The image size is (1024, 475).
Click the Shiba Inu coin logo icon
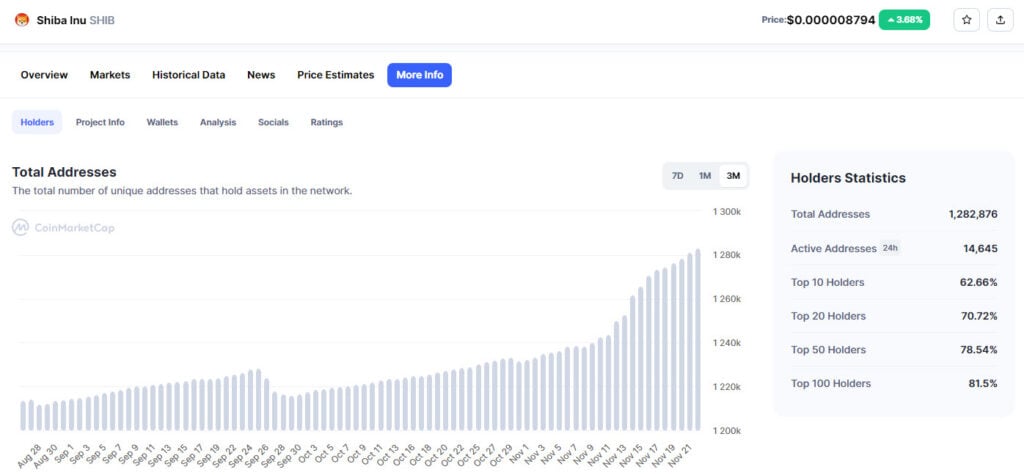pos(22,20)
